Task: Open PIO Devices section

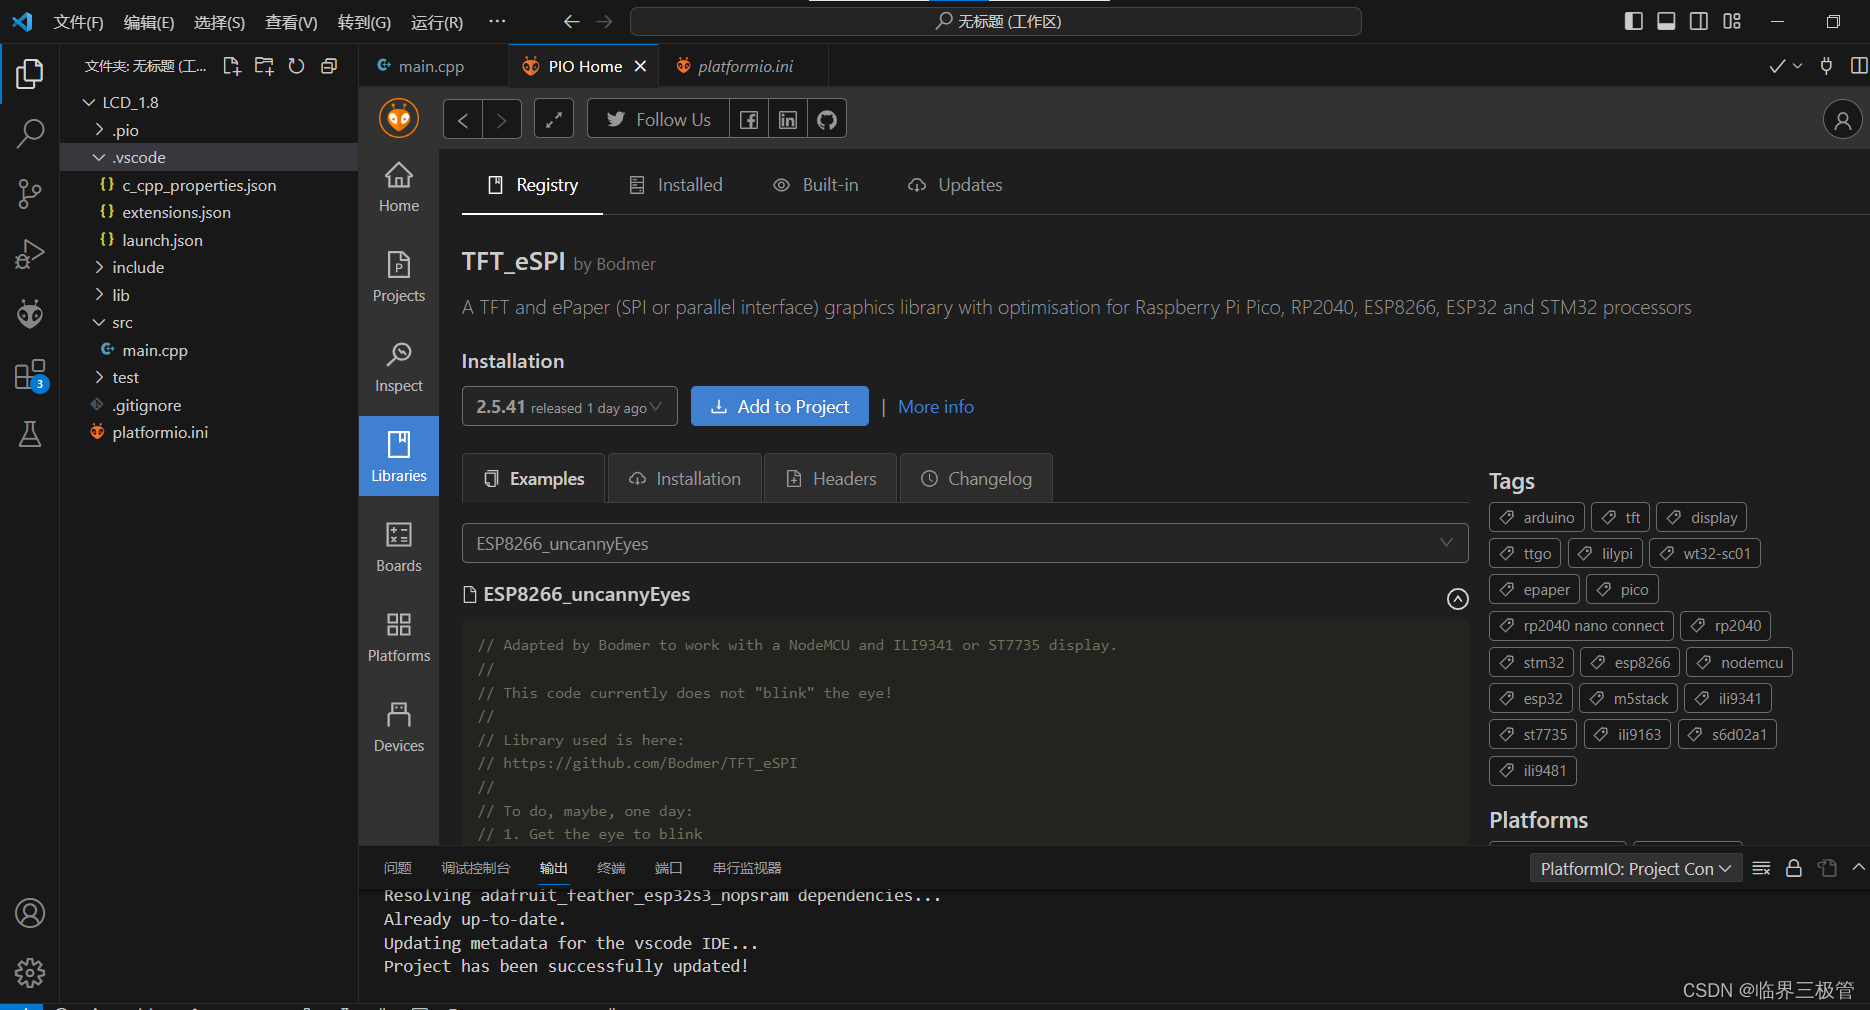Action: click(x=399, y=727)
